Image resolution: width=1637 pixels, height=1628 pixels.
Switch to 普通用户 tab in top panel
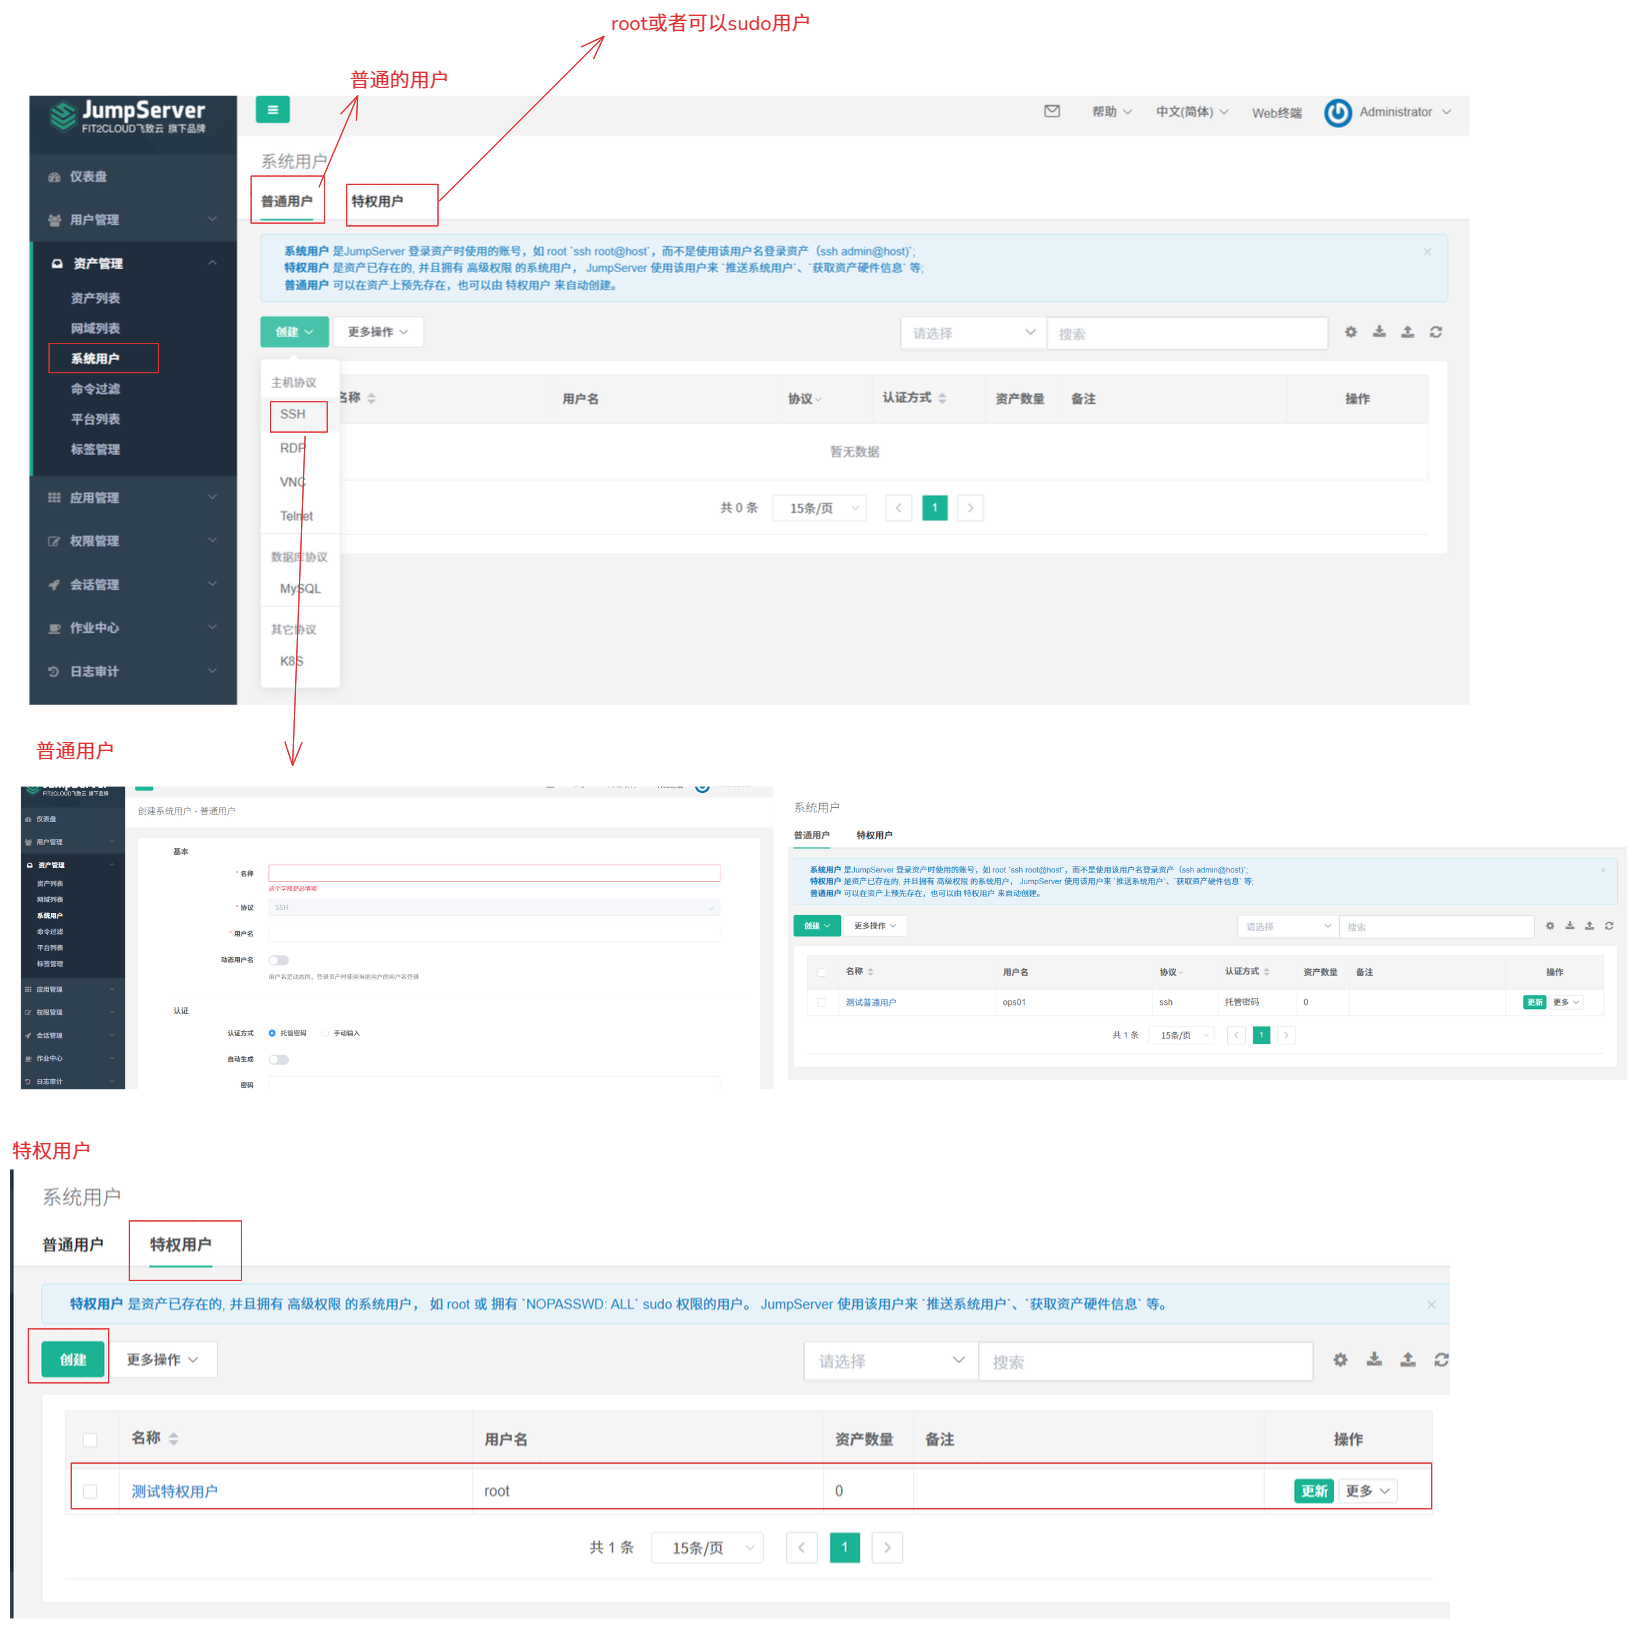(x=287, y=201)
